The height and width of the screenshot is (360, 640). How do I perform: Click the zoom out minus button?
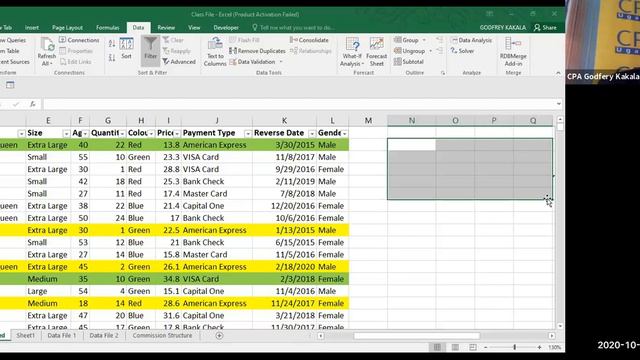pos(485,347)
